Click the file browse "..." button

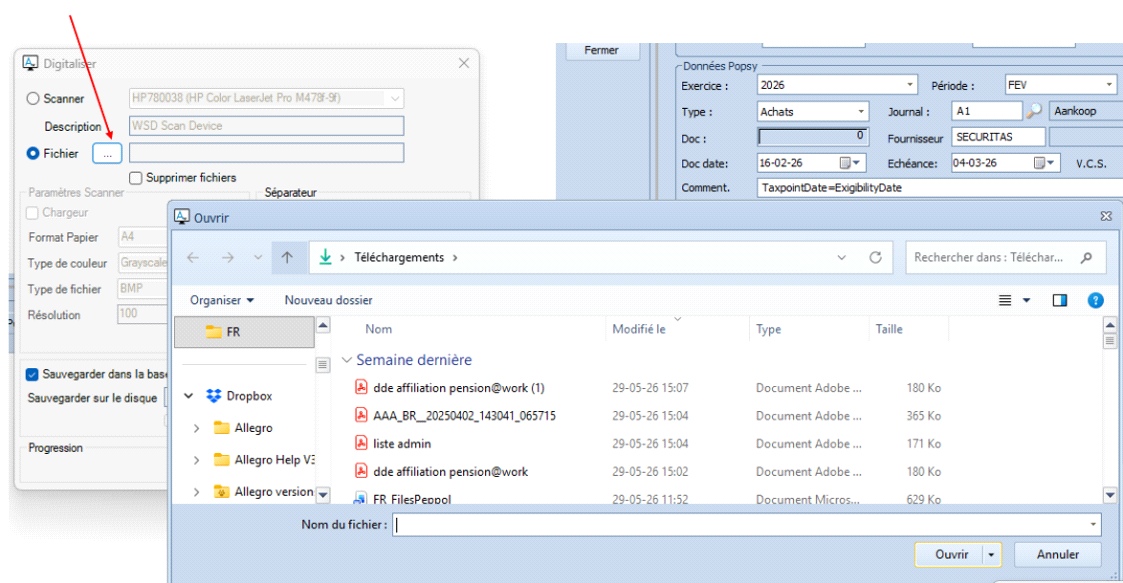tap(107, 153)
